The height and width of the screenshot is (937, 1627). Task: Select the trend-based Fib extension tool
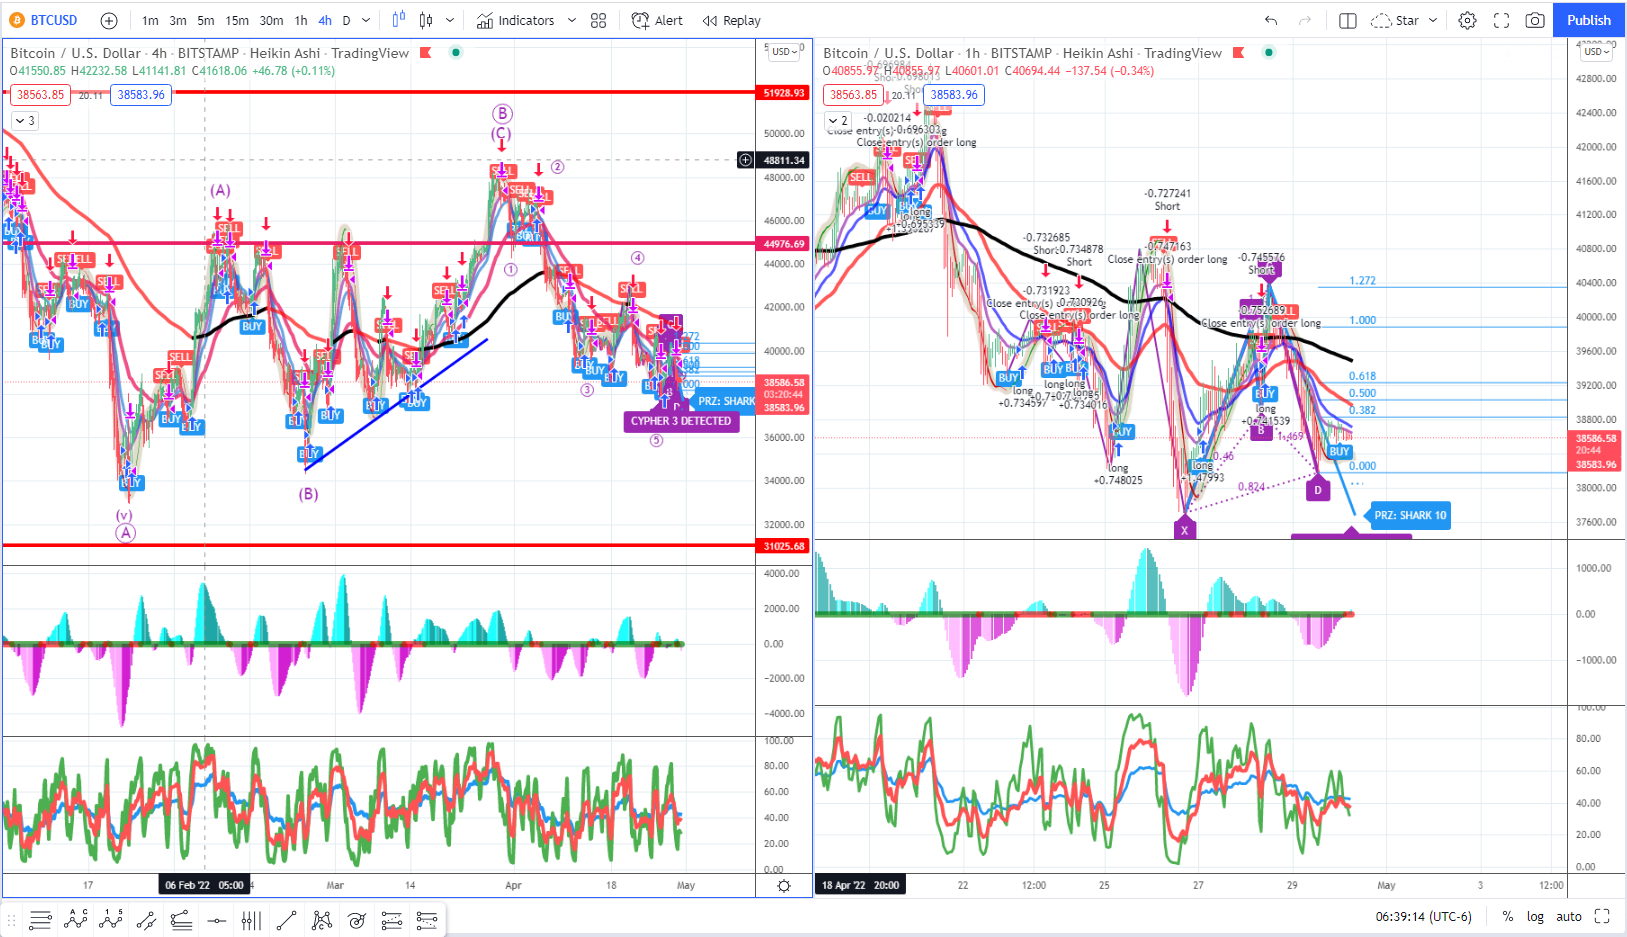point(181,920)
